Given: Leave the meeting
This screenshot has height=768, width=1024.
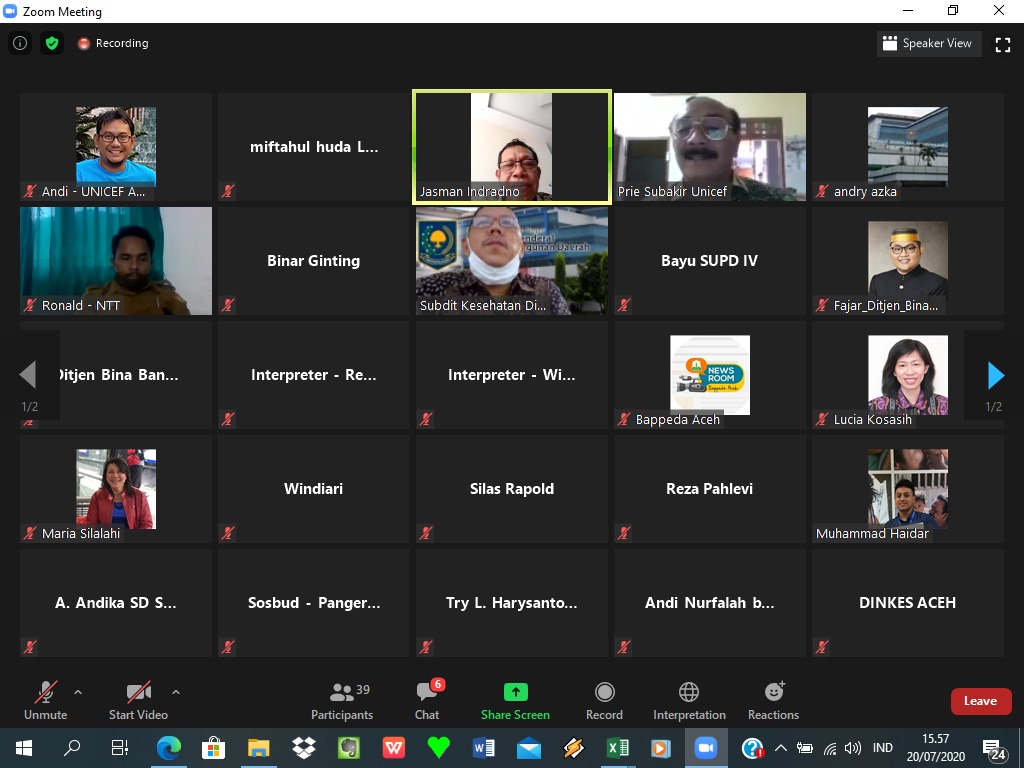Looking at the screenshot, I should [980, 701].
